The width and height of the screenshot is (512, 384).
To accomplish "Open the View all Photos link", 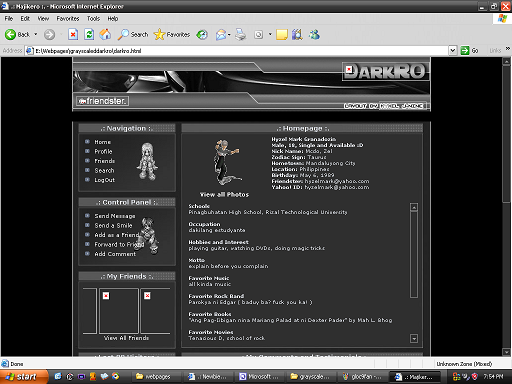I will point(224,195).
